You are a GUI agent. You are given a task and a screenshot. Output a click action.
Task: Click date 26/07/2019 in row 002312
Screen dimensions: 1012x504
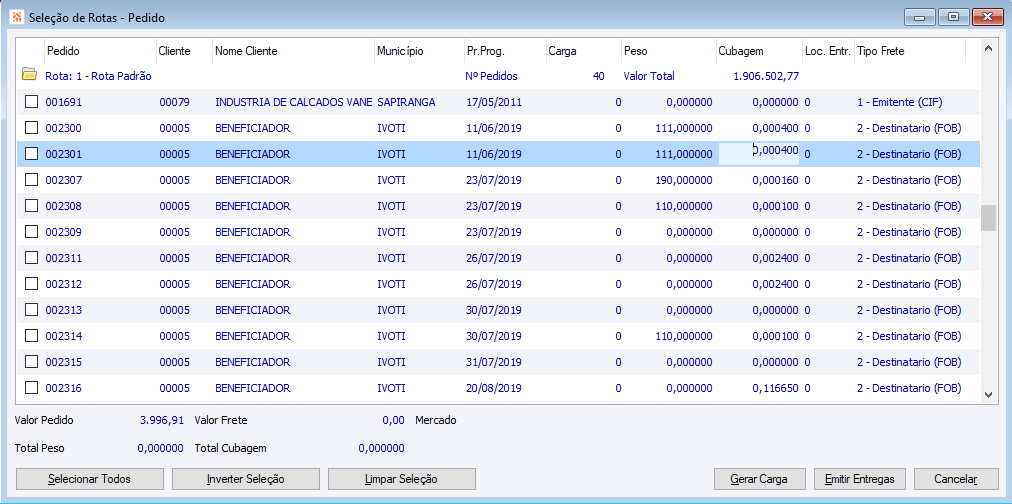coord(494,284)
